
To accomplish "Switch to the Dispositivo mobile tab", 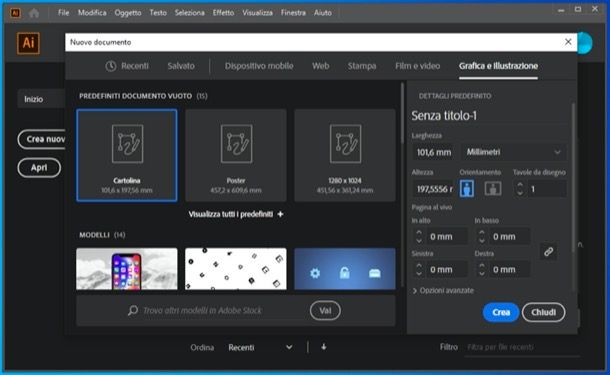I will [x=259, y=66].
